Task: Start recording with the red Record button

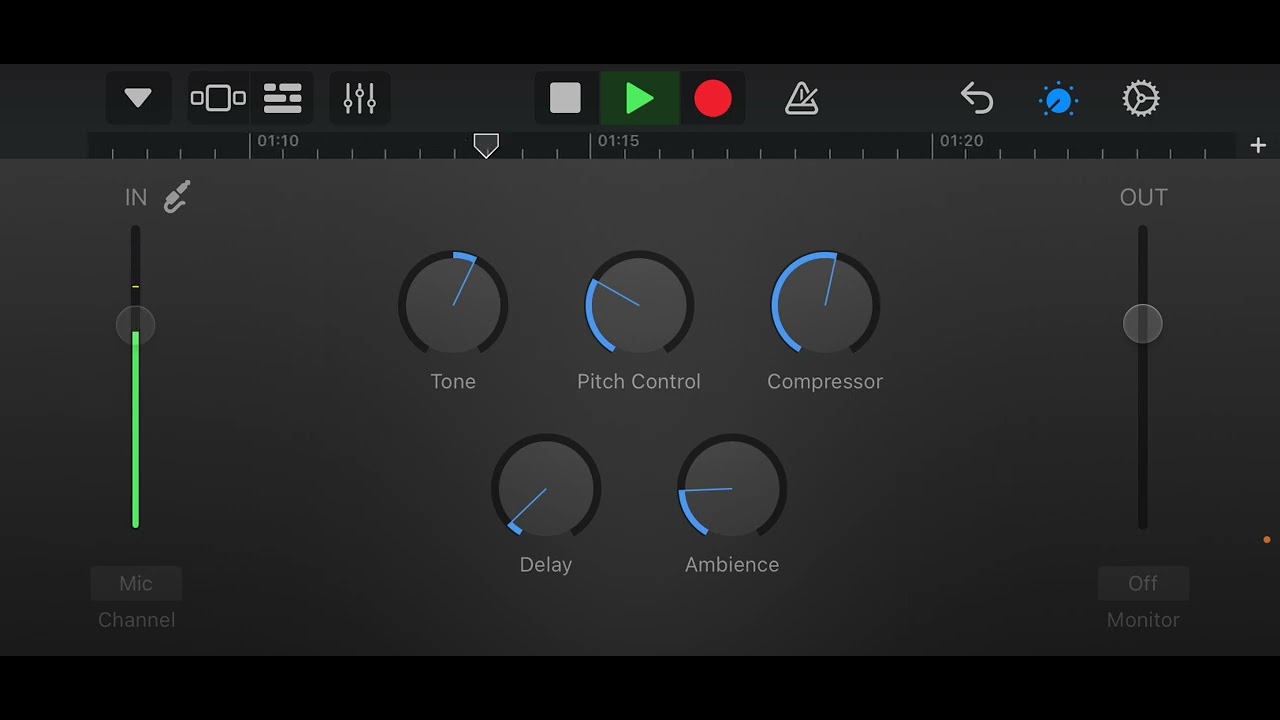Action: click(713, 98)
